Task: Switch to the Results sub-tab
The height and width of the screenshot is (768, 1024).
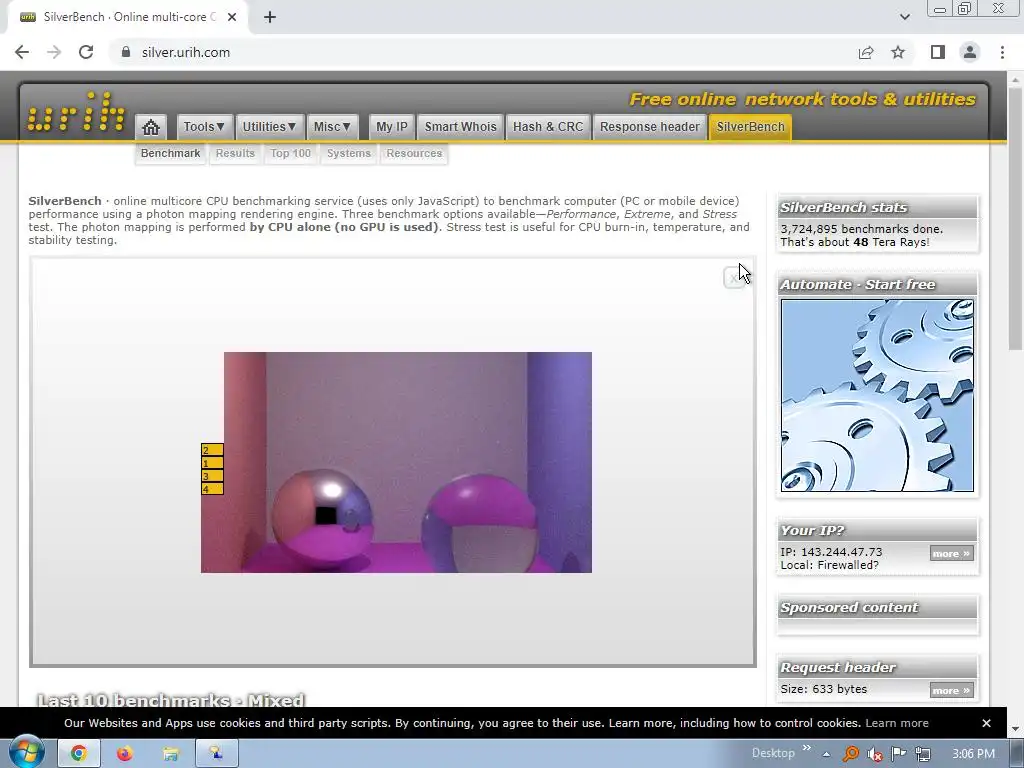Action: point(235,153)
